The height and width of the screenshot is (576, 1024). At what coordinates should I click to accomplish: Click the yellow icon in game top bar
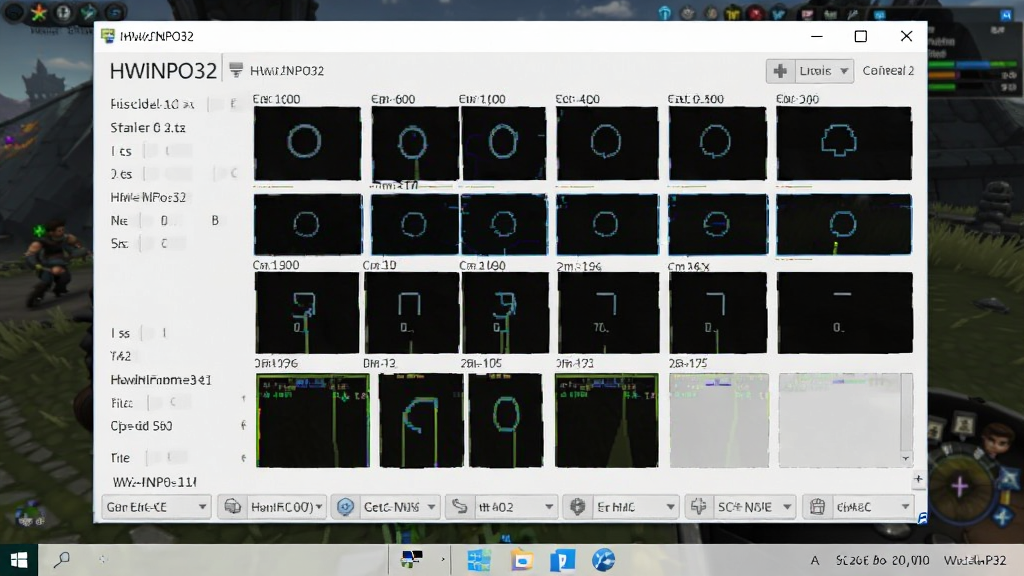point(733,12)
